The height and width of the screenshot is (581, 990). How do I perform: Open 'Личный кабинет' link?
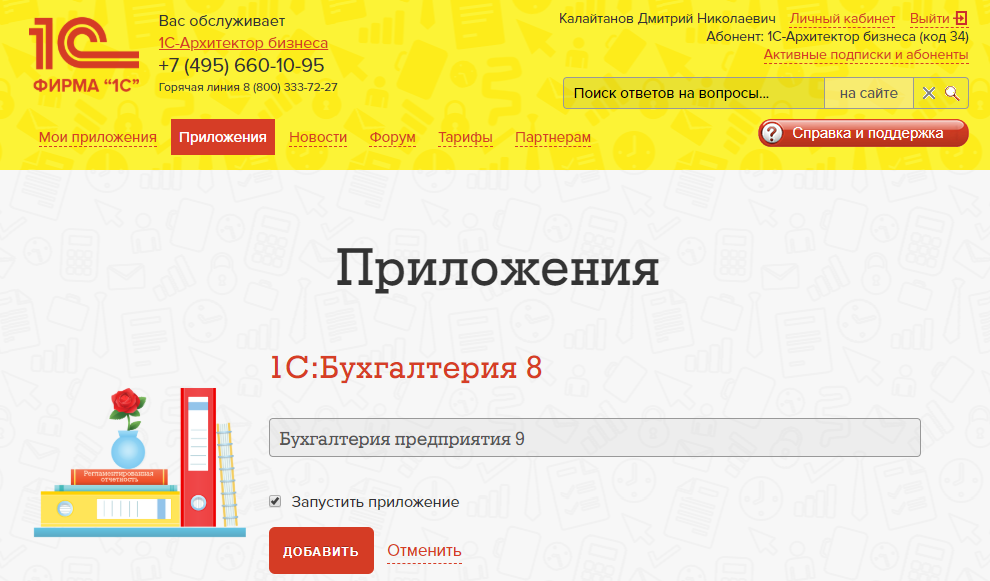(842, 19)
